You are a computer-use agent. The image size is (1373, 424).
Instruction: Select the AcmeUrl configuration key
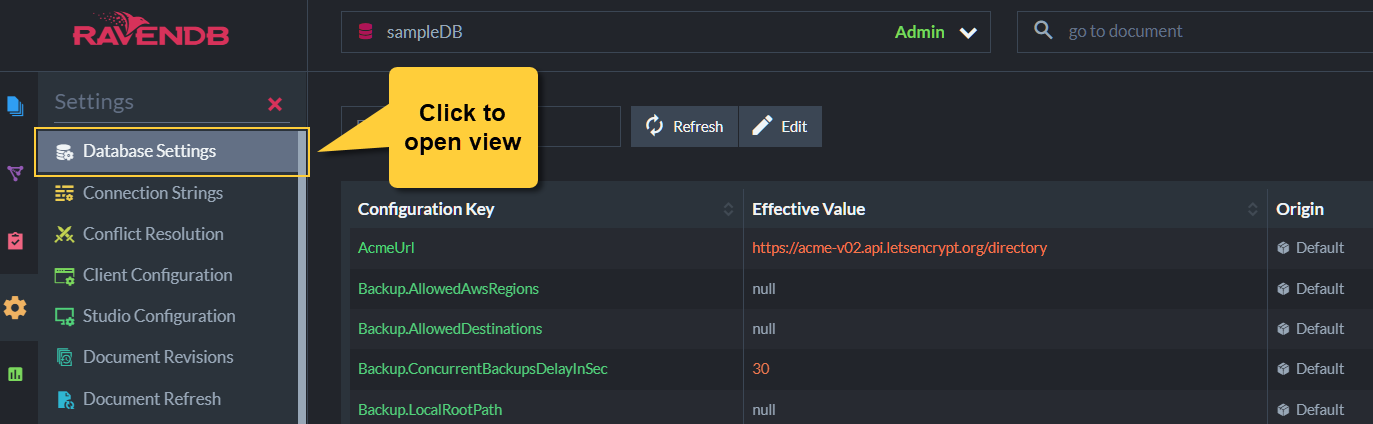point(386,248)
